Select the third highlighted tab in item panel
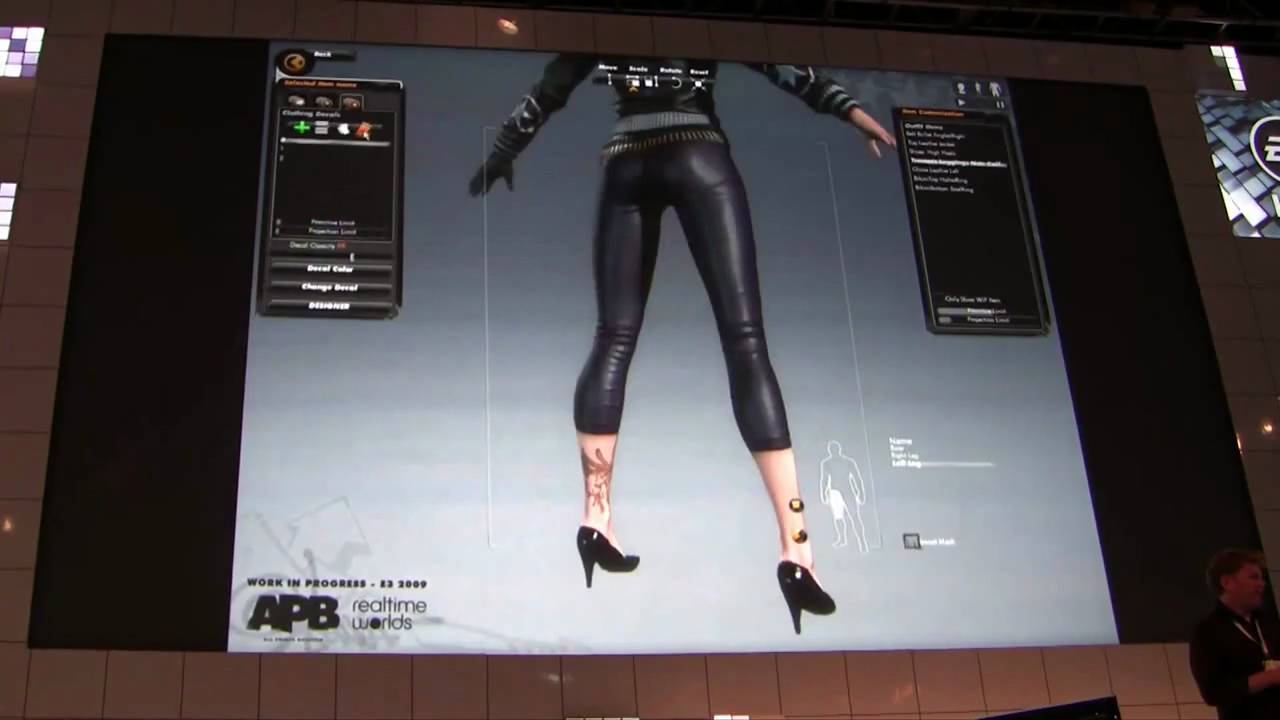This screenshot has width=1280, height=720. [x=352, y=101]
